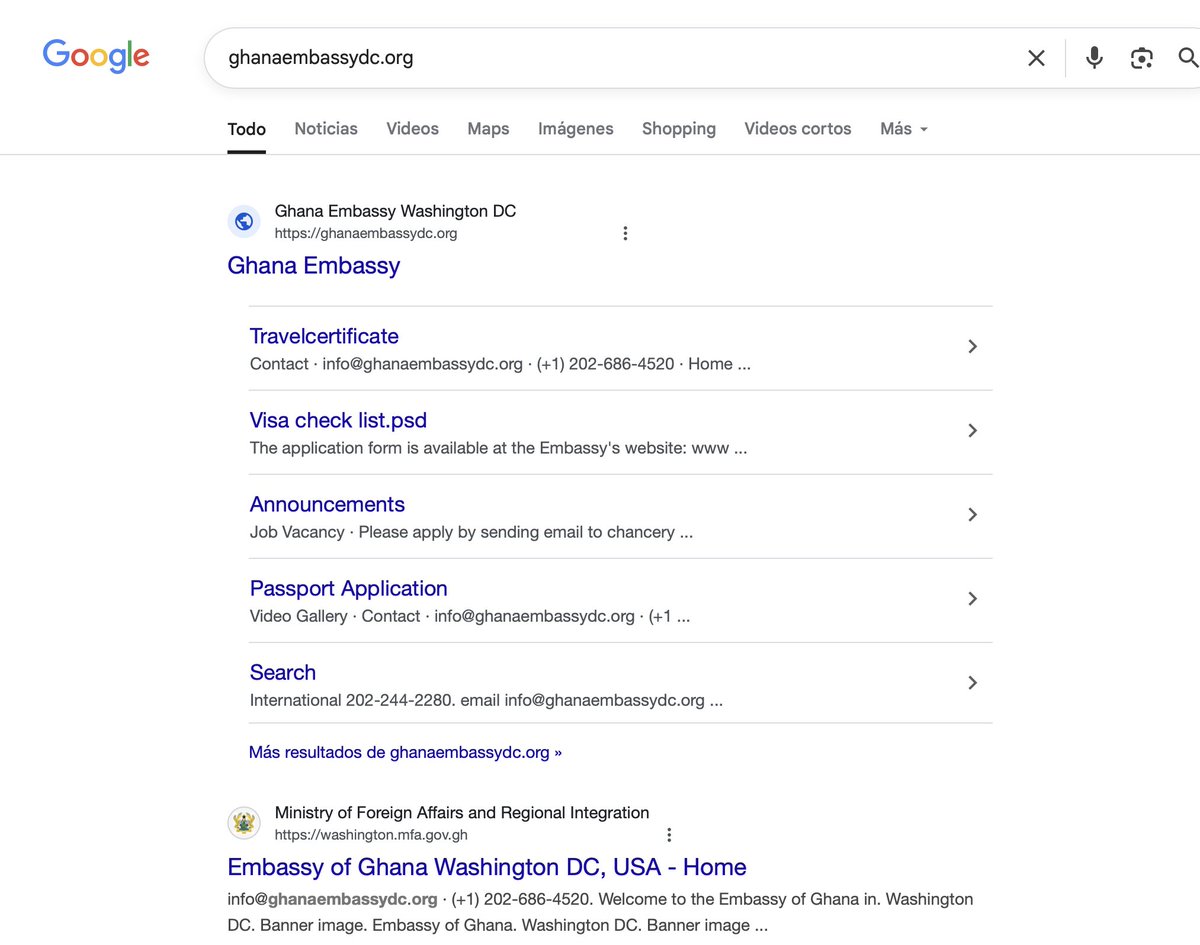This screenshot has height=945, width=1200.
Task: Switch to the Imágenes tab
Action: [x=576, y=129]
